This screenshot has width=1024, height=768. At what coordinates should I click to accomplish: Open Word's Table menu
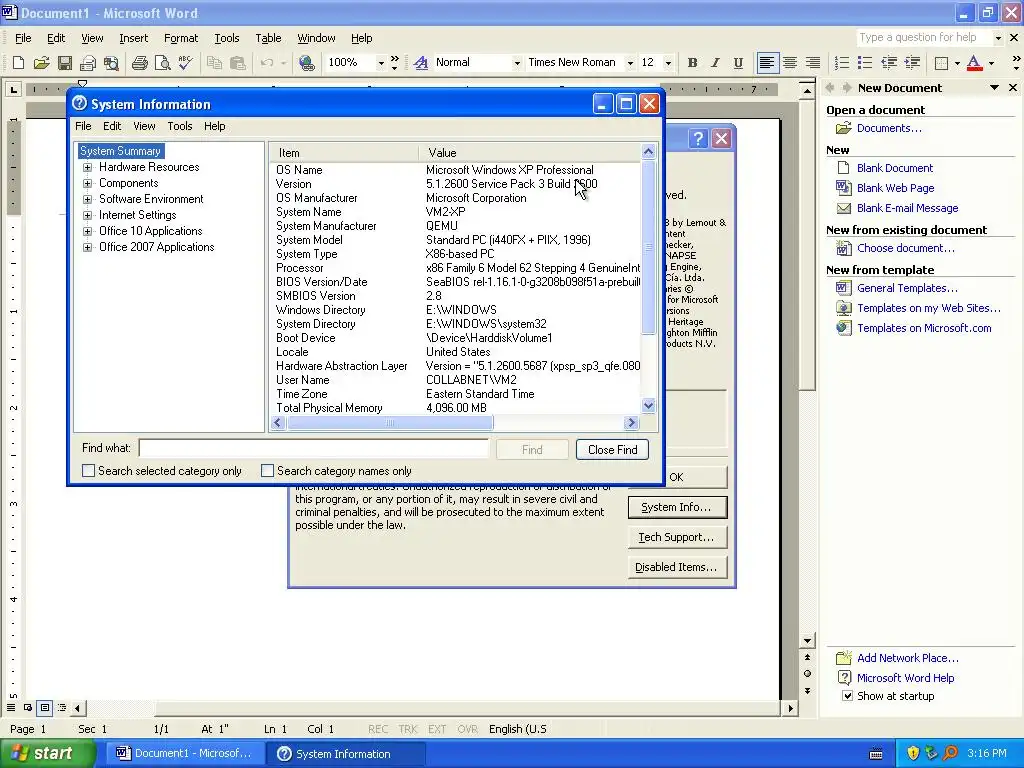268,38
